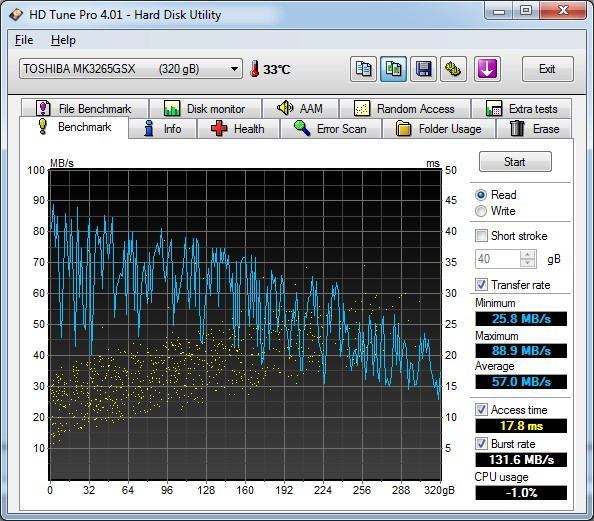
Task: Decrease short stroke value with down arrow
Action: coord(528,263)
